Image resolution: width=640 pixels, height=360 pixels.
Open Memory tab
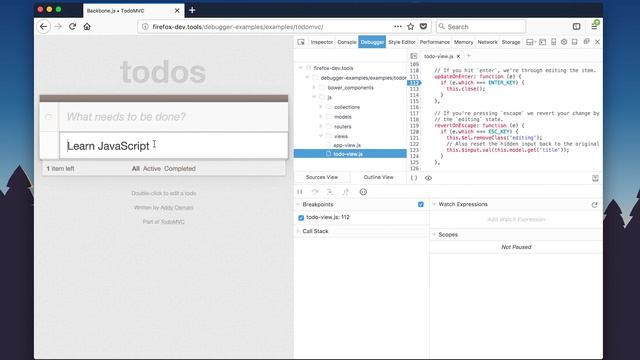(464, 42)
